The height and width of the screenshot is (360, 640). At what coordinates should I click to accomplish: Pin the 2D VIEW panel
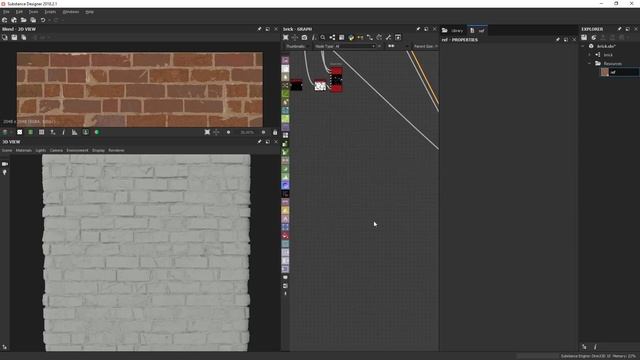tap(259, 29)
